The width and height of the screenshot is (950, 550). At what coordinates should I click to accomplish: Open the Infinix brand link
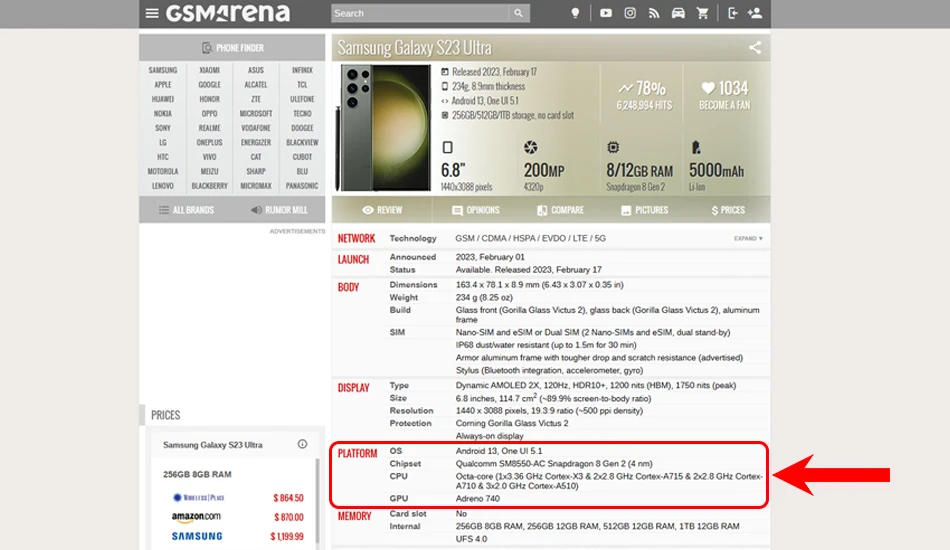pos(302,70)
